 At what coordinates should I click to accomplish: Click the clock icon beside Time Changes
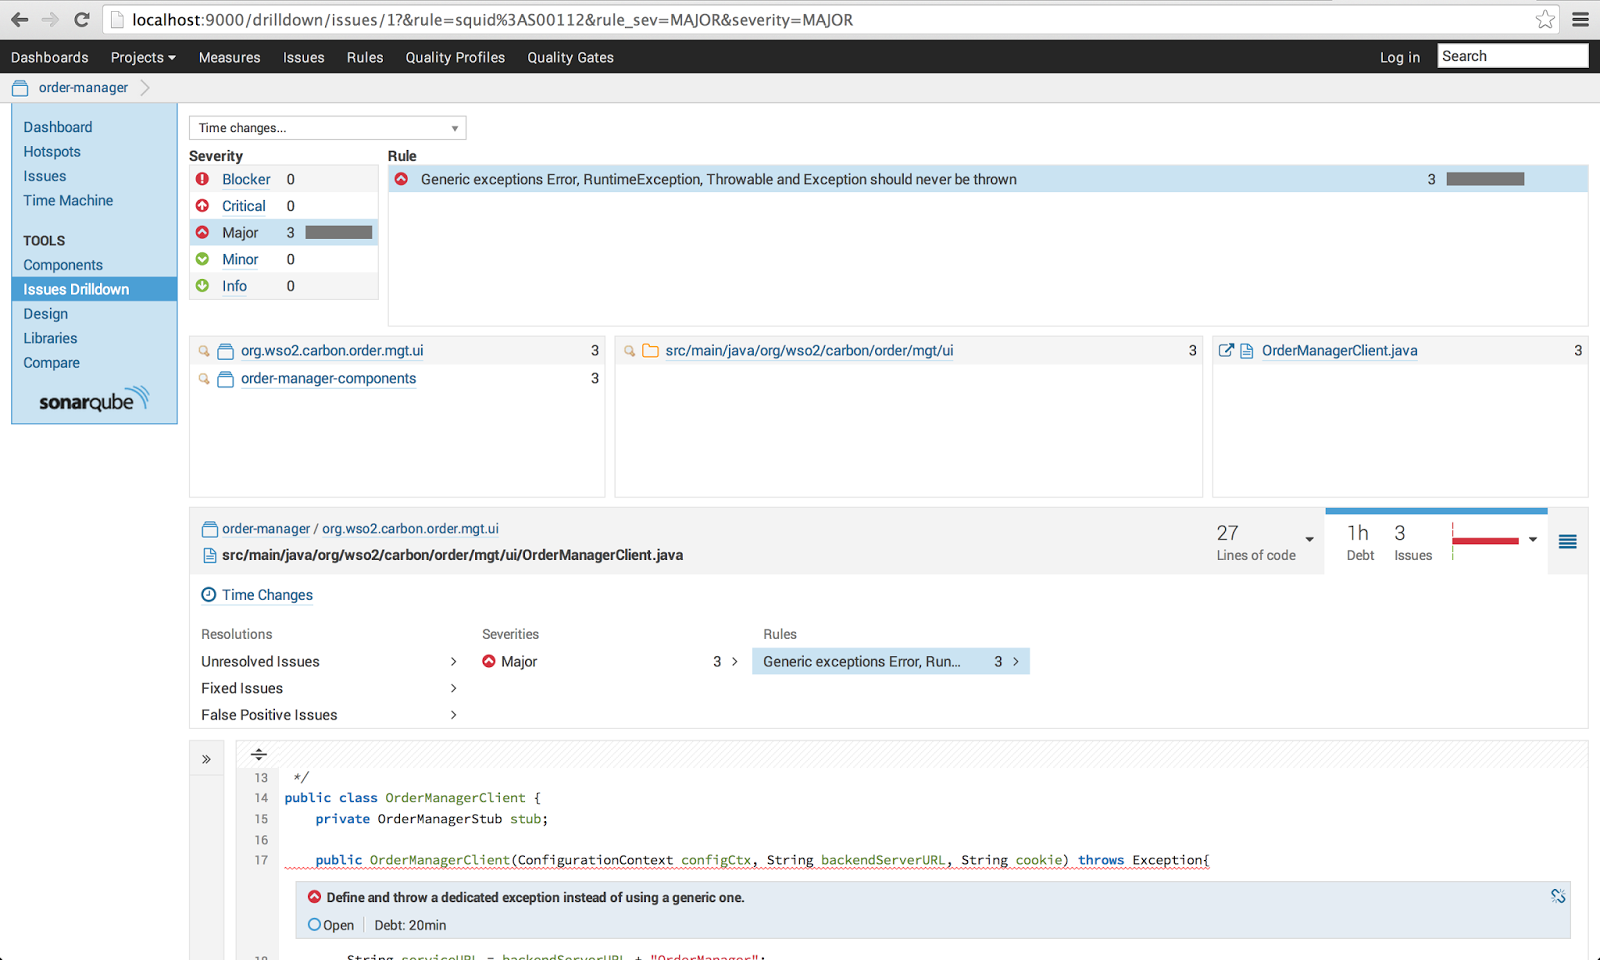(208, 595)
